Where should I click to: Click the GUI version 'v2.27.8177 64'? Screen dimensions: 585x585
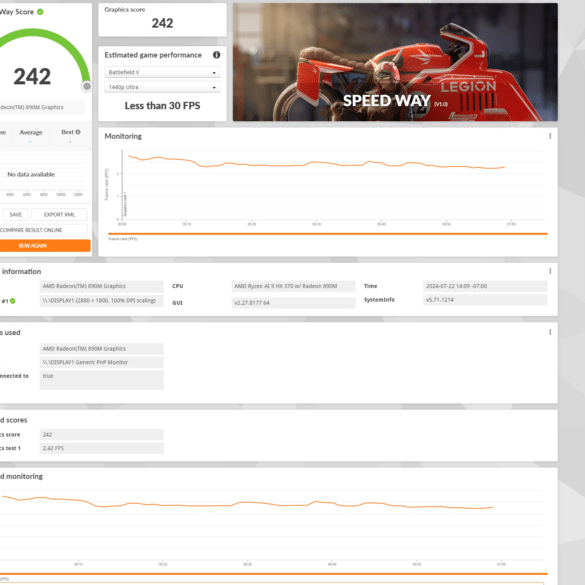293,303
